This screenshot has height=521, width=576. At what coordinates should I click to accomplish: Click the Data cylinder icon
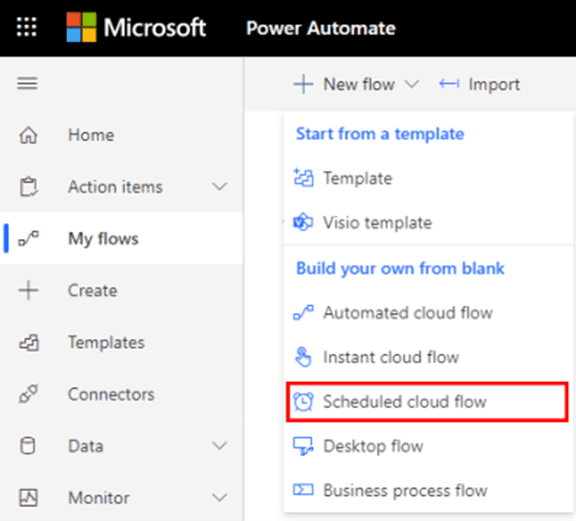28,446
